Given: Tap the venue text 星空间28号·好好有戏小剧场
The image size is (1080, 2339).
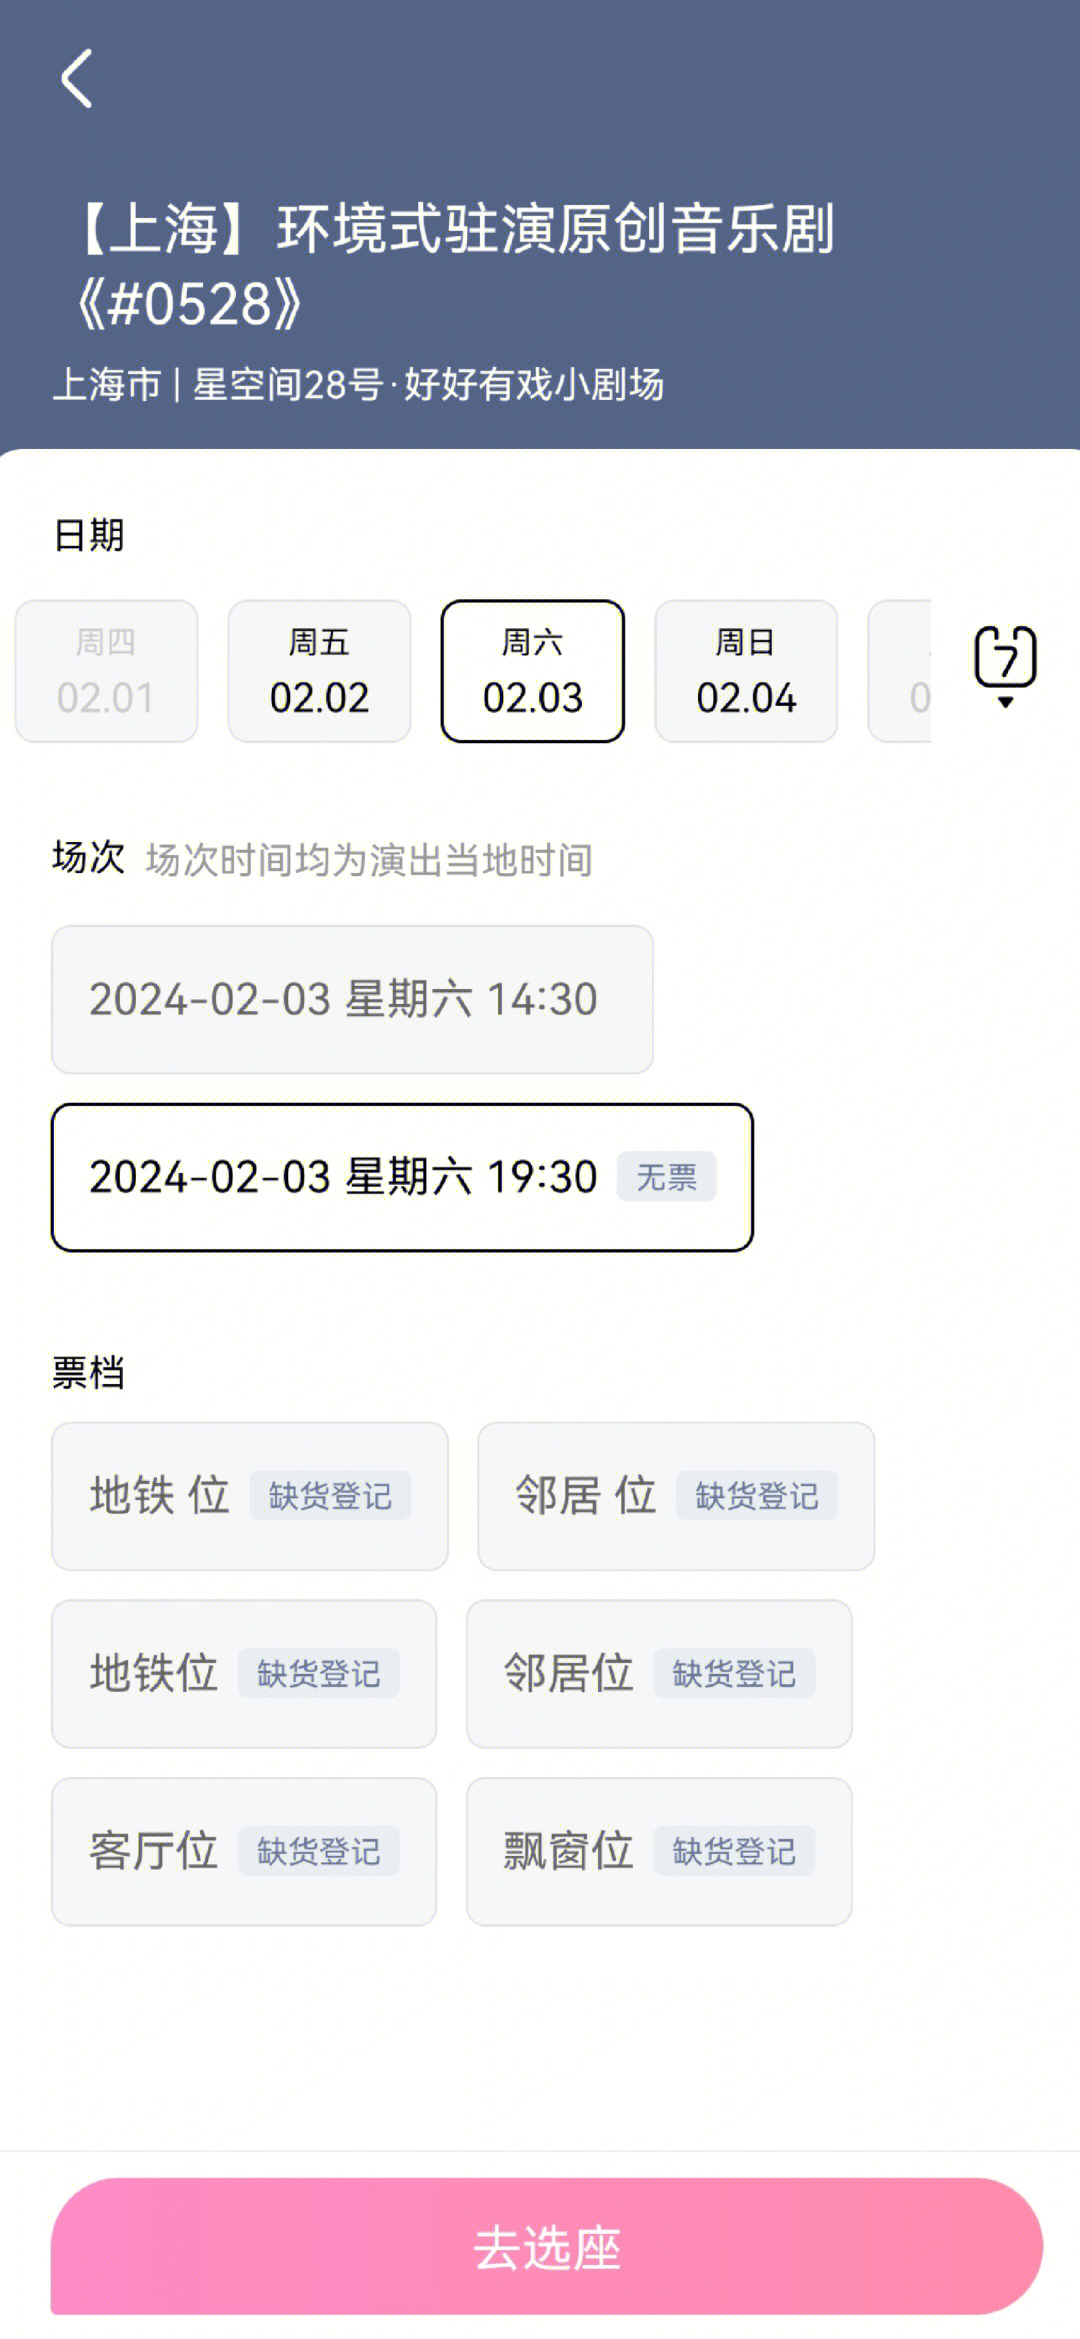Looking at the screenshot, I should tap(428, 384).
